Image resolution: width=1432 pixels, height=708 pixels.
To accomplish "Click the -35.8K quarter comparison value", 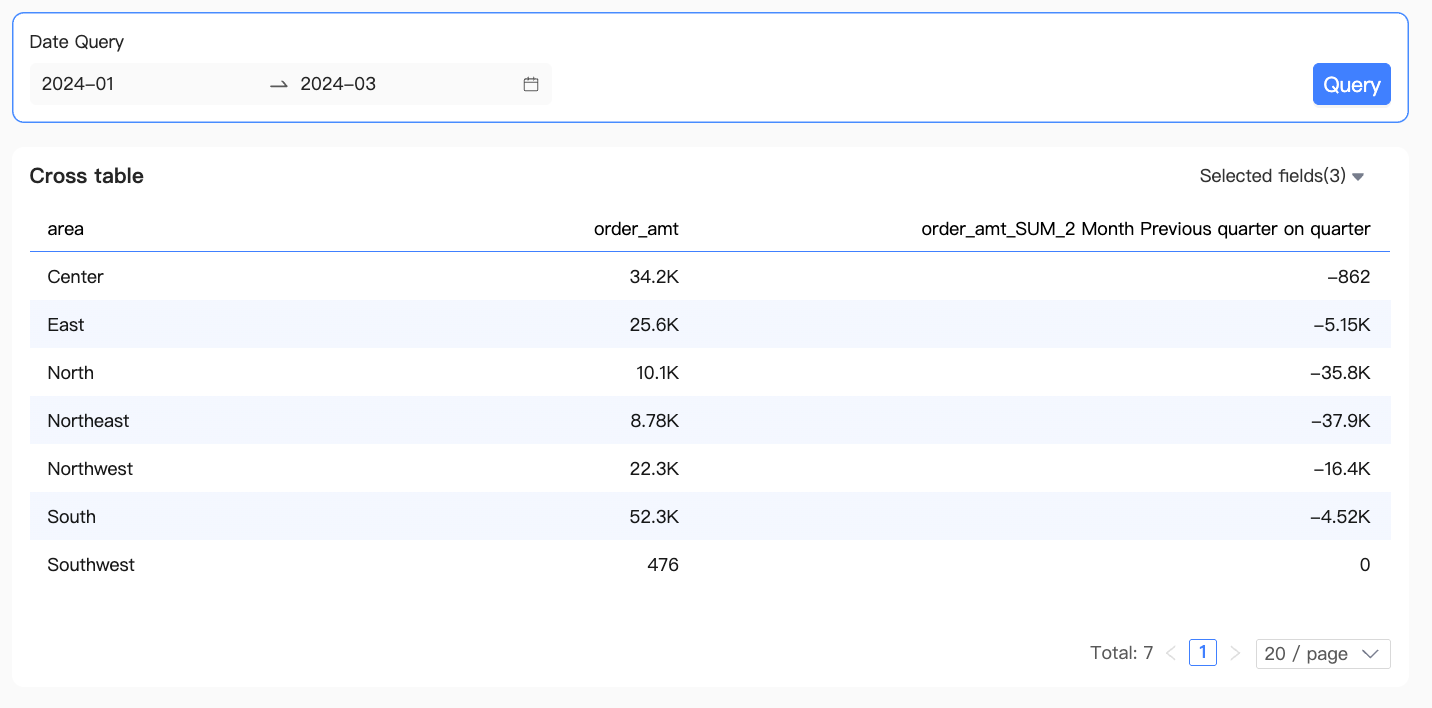I will 1340,373.
